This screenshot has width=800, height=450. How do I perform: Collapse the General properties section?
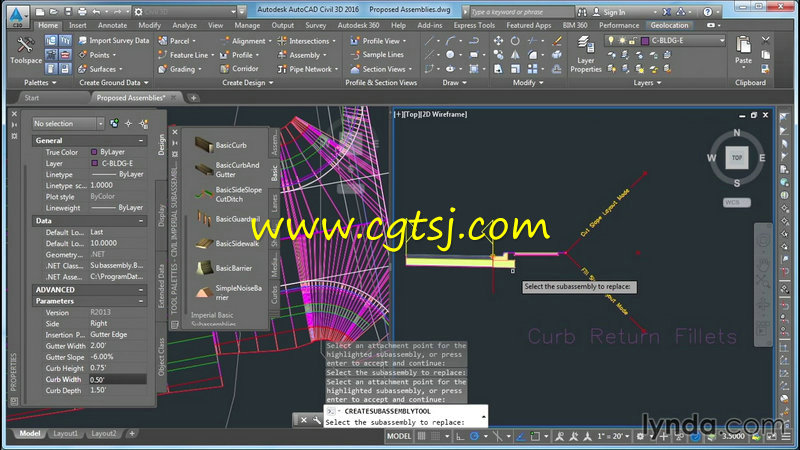[x=141, y=140]
